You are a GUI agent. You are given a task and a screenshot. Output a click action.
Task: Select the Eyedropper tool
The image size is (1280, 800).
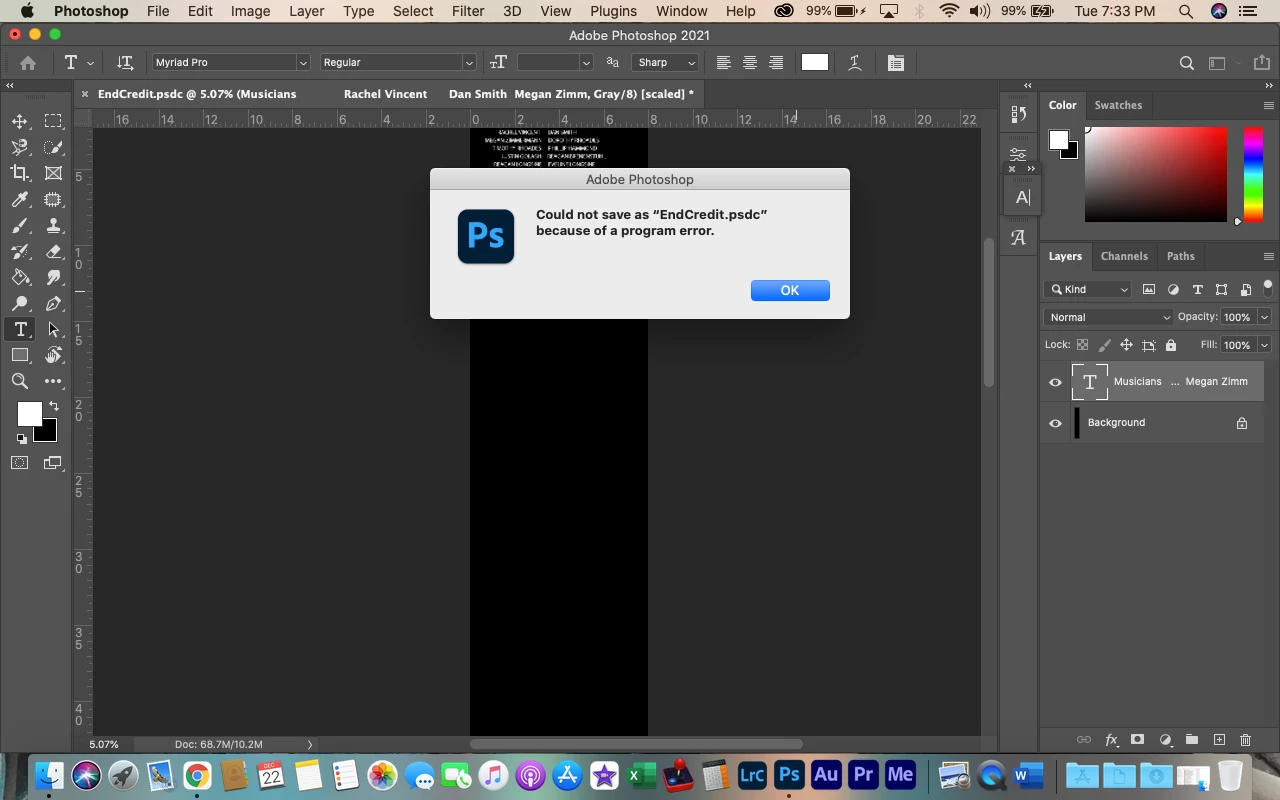pos(20,199)
